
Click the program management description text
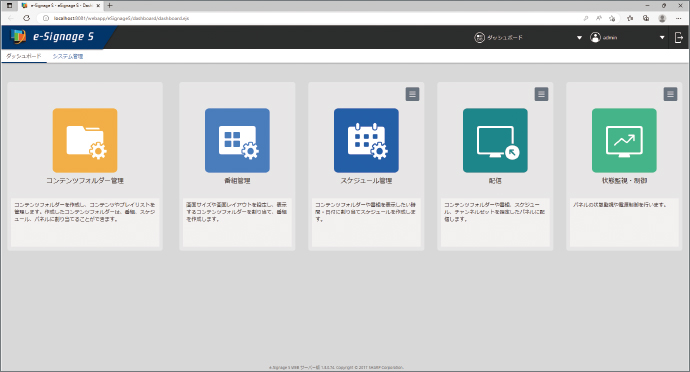pyautogui.click(x=237, y=212)
